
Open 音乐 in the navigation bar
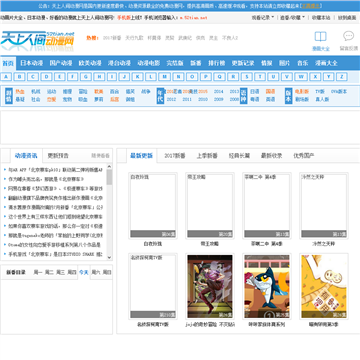click(x=302, y=63)
